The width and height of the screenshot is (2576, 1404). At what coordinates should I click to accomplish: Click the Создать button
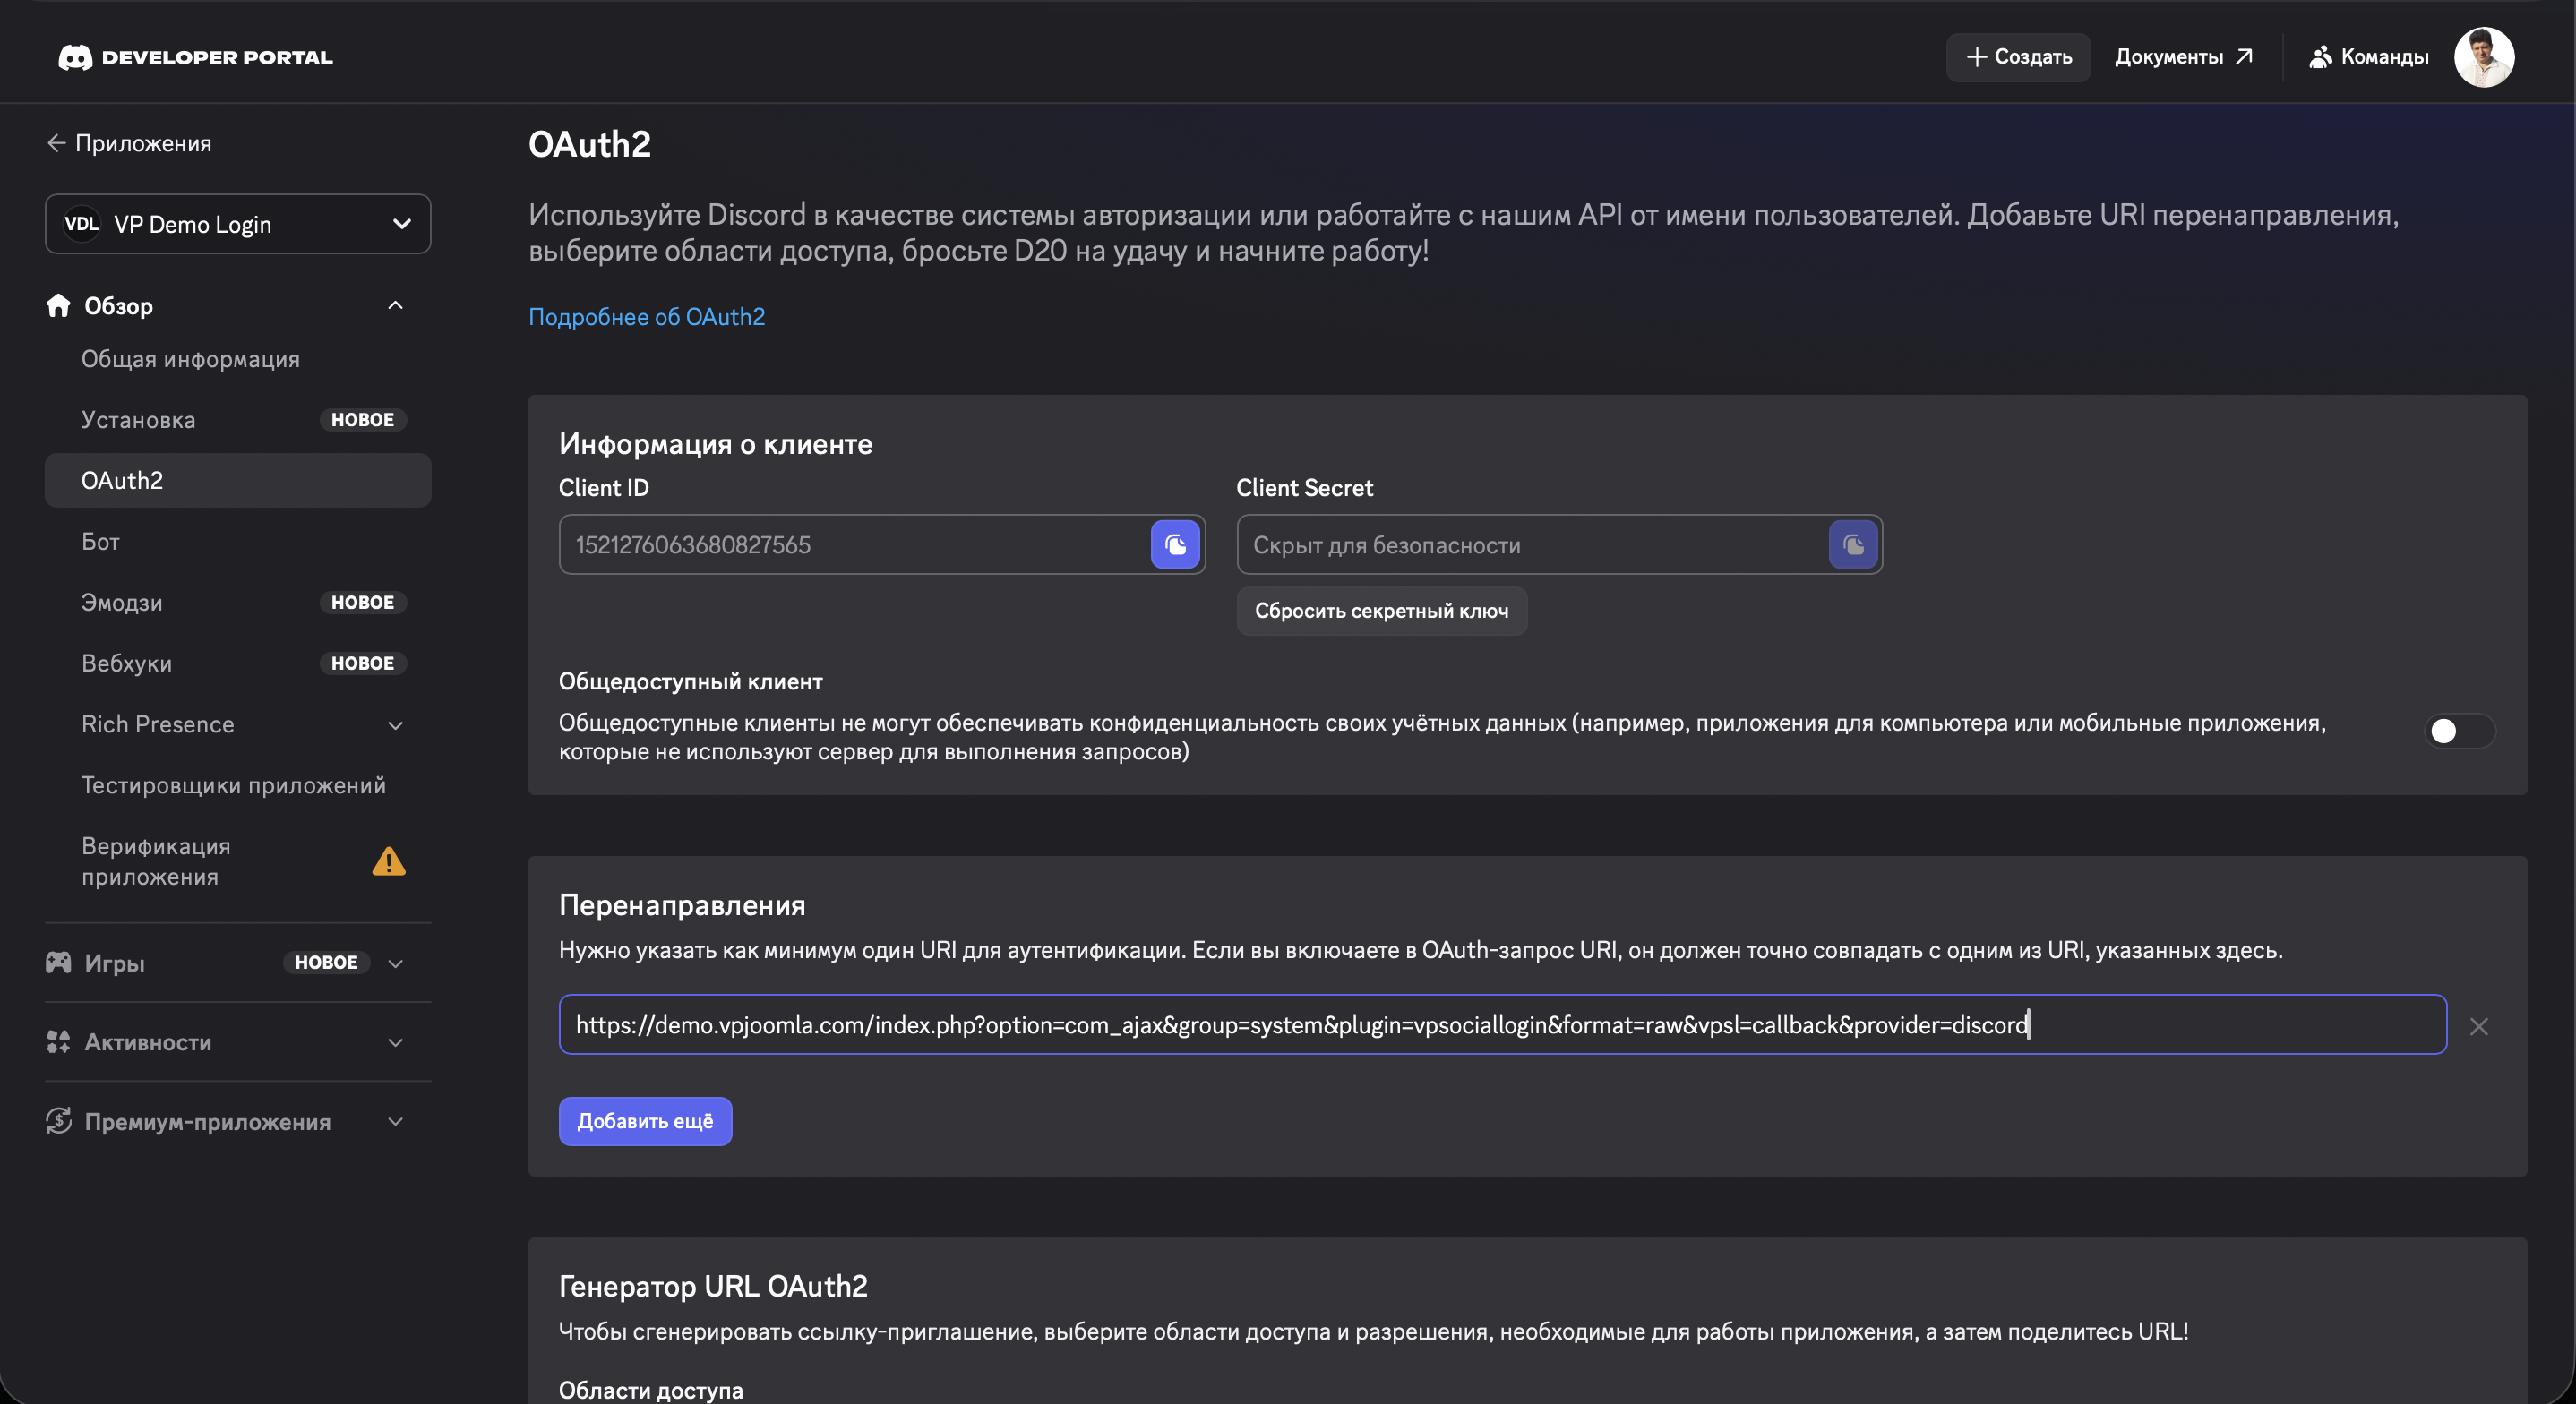tap(2018, 57)
